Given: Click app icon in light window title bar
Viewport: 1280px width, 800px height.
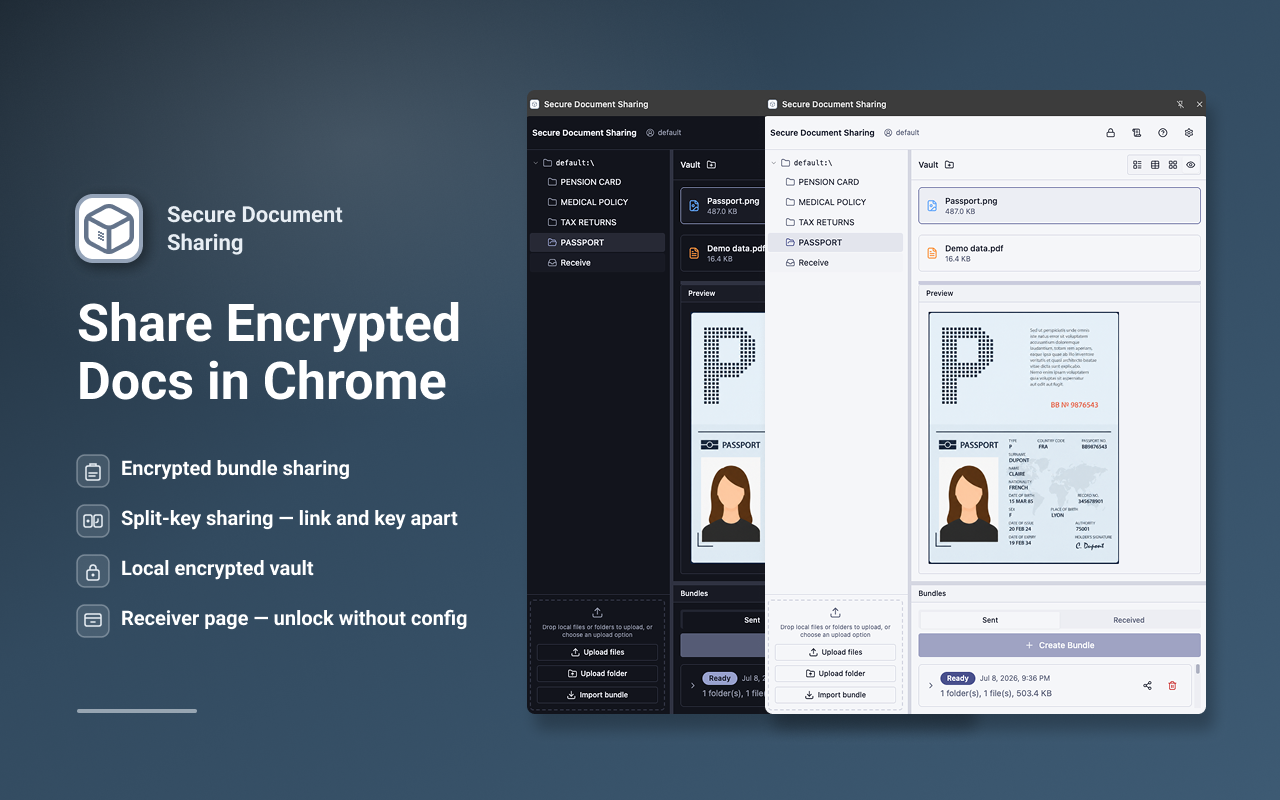Looking at the screenshot, I should [773, 104].
